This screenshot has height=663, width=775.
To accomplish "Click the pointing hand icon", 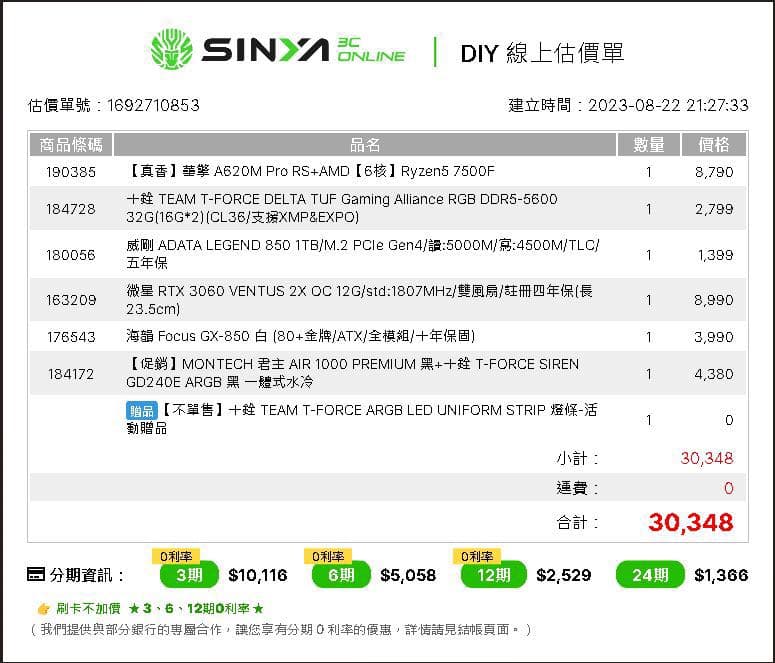I will [x=43, y=608].
